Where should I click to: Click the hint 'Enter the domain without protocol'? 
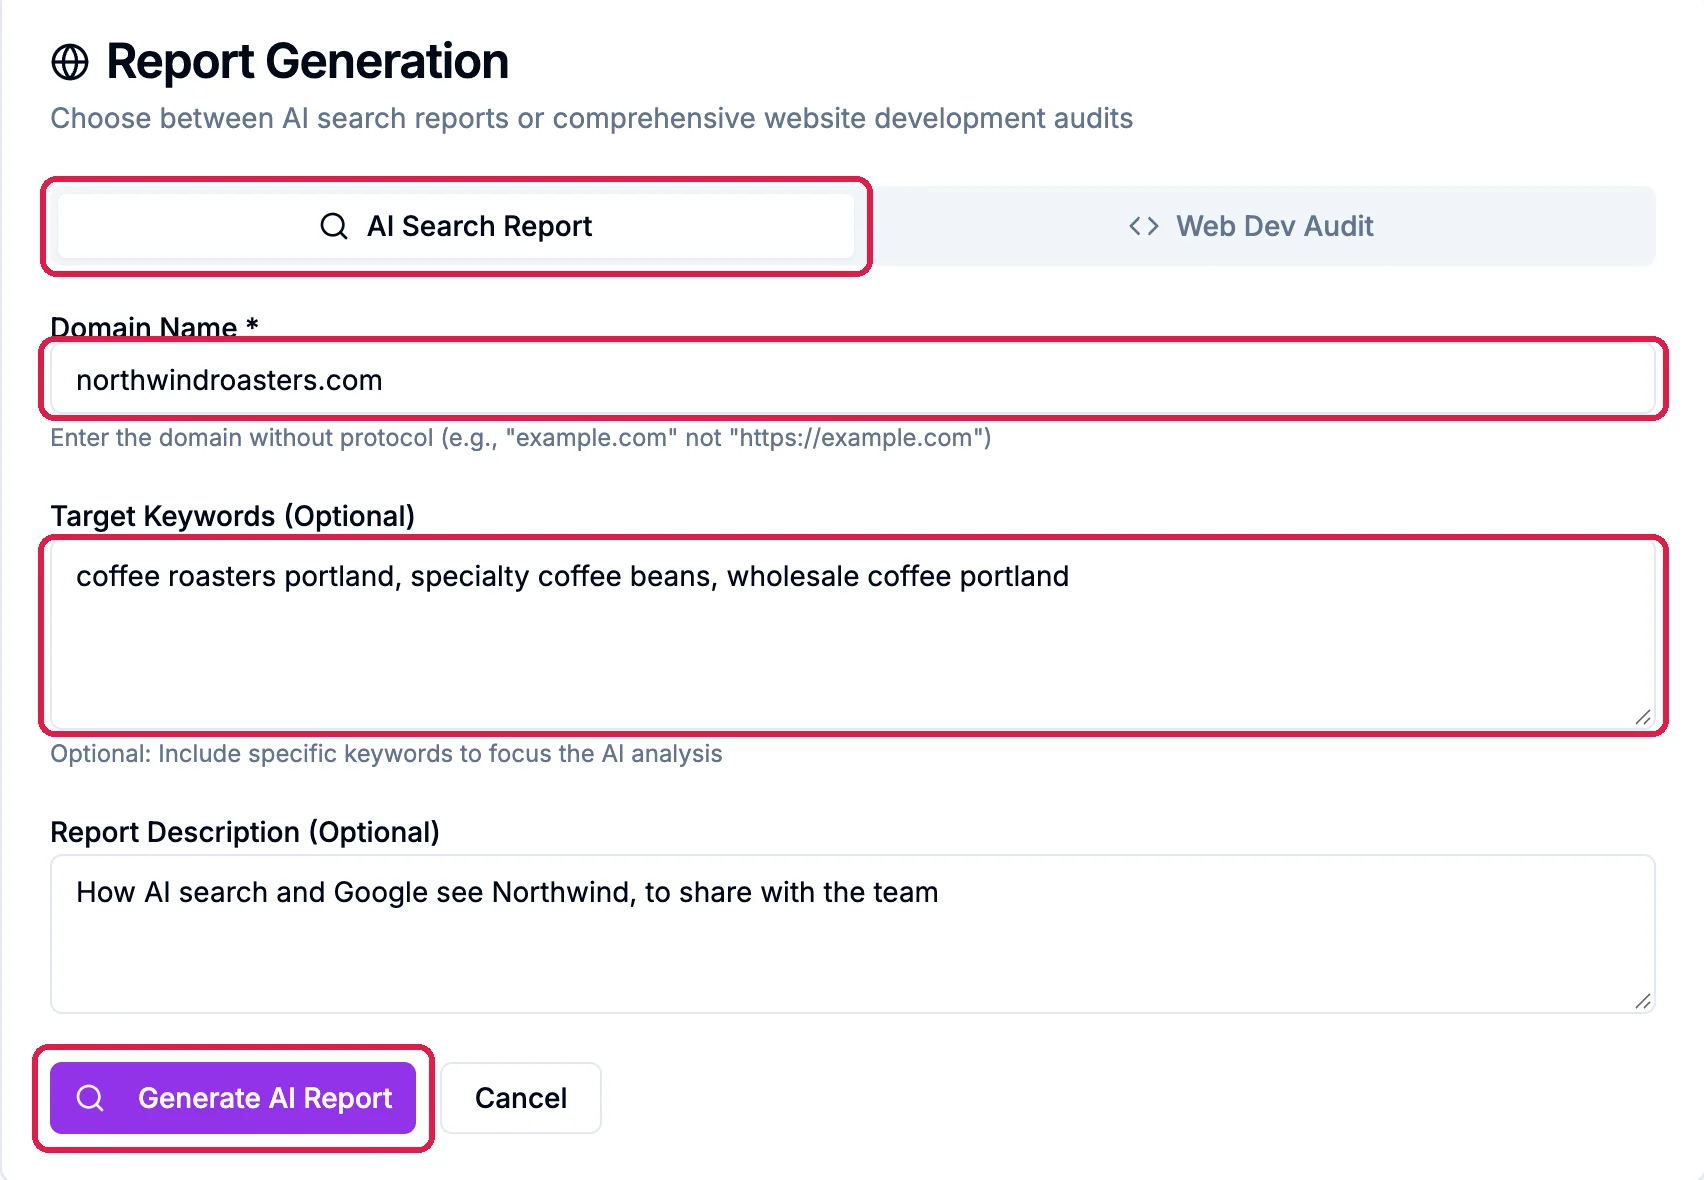521,438
